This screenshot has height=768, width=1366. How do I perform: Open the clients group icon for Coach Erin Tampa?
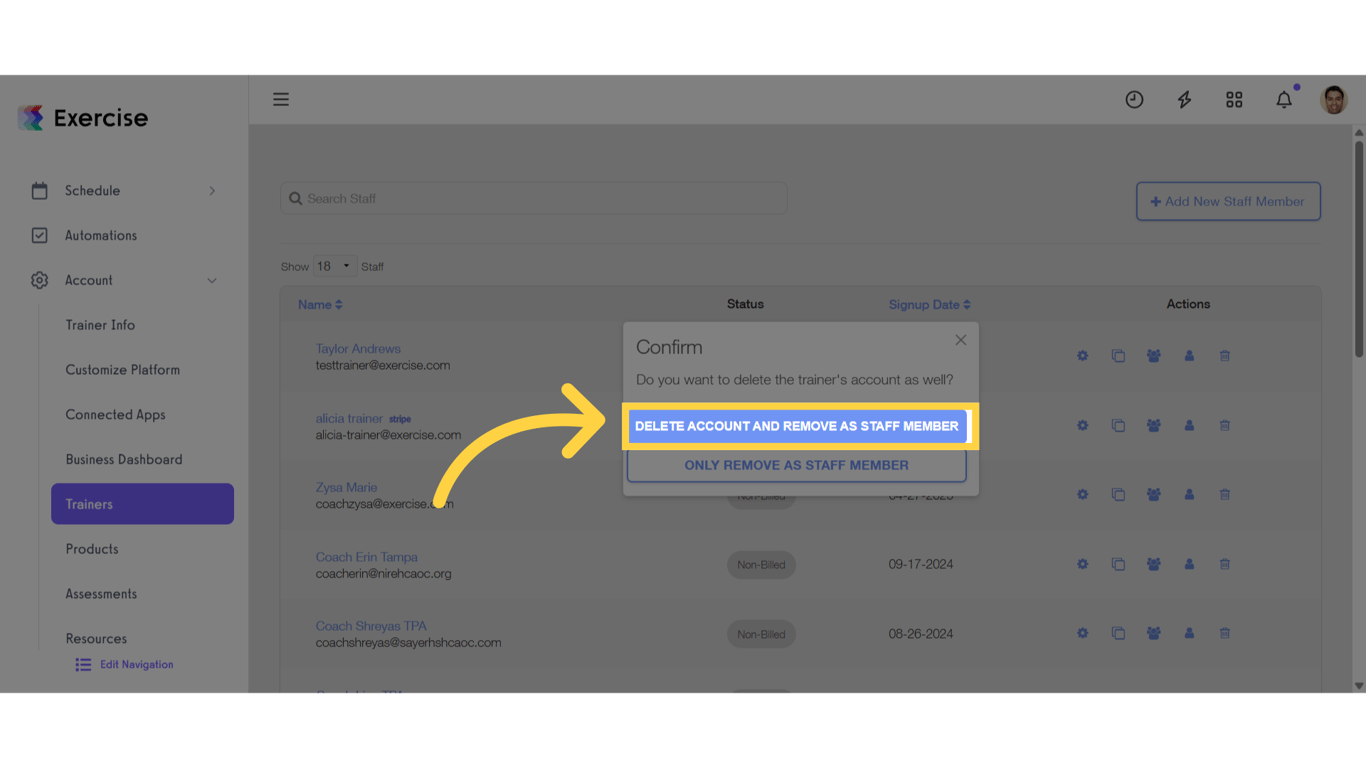[1153, 563]
